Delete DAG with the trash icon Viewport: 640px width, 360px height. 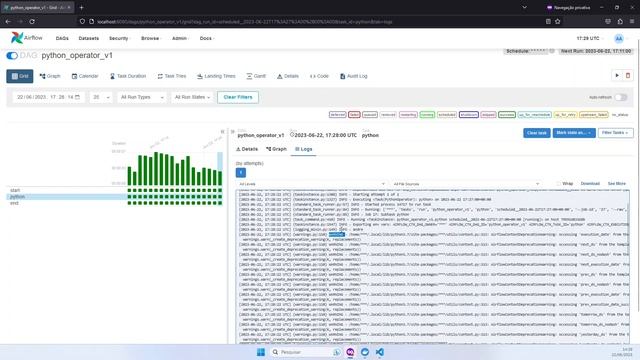628,76
